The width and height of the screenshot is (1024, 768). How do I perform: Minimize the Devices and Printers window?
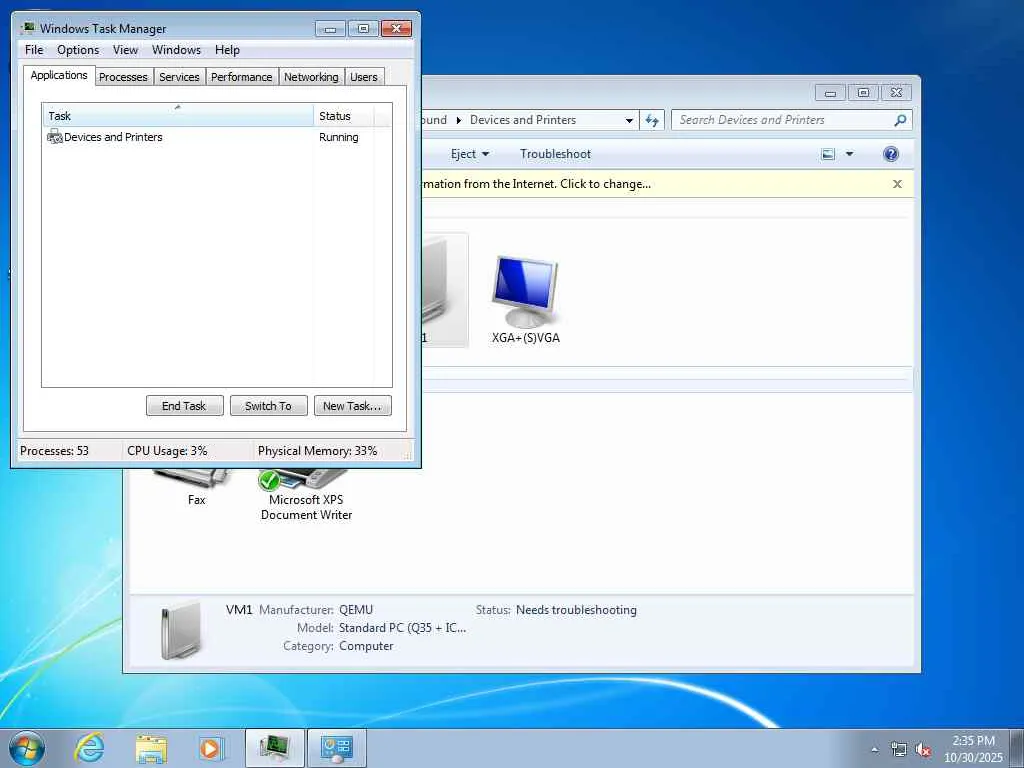click(830, 93)
